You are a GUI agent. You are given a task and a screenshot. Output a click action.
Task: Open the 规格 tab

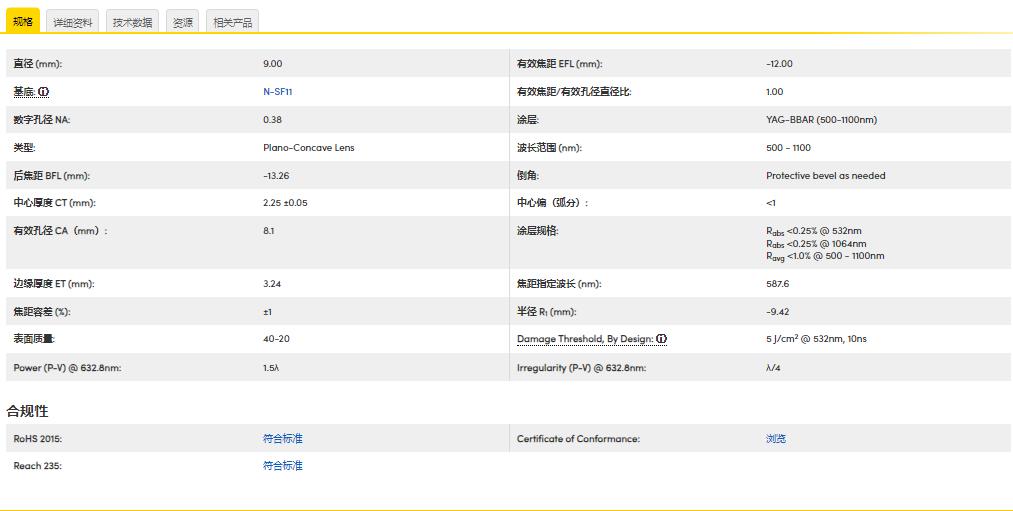tap(23, 21)
